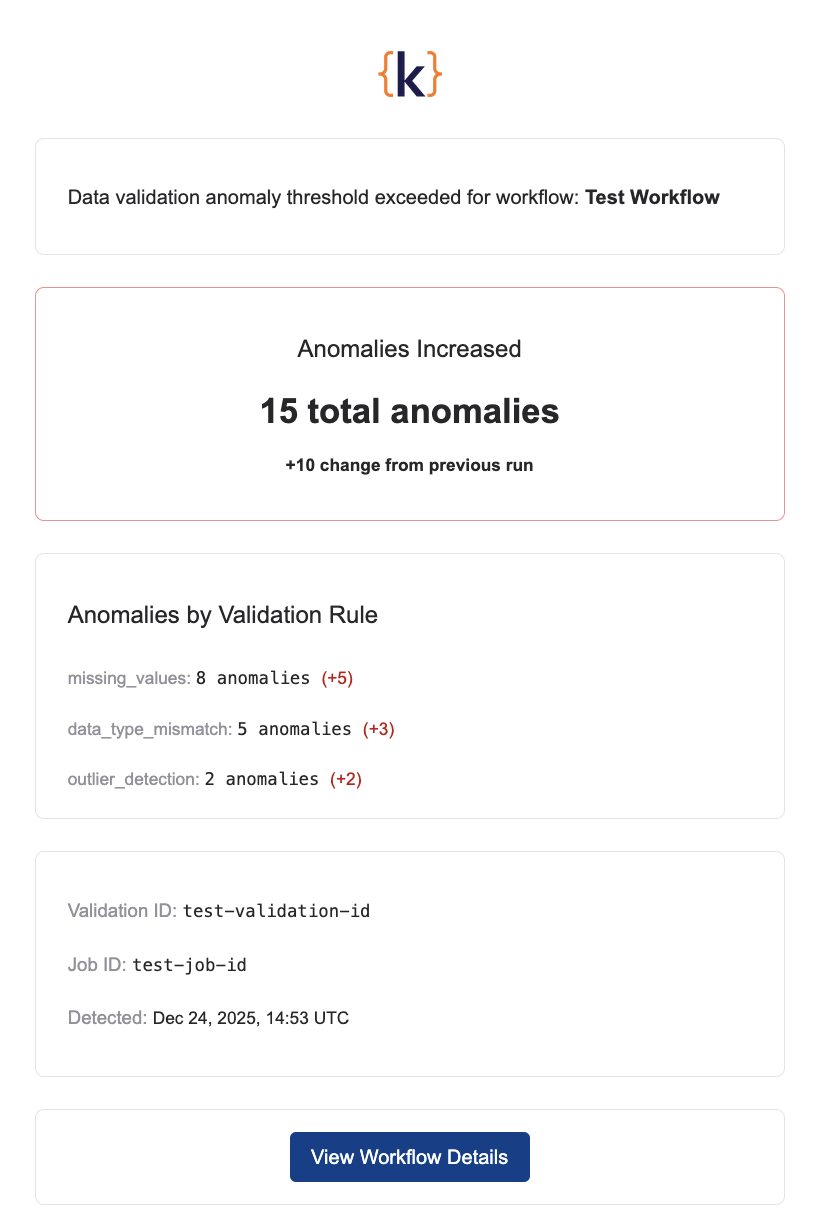Select the anomaly summary card with red border
Image resolution: width=816 pixels, height=1232 pixels.
coord(409,404)
